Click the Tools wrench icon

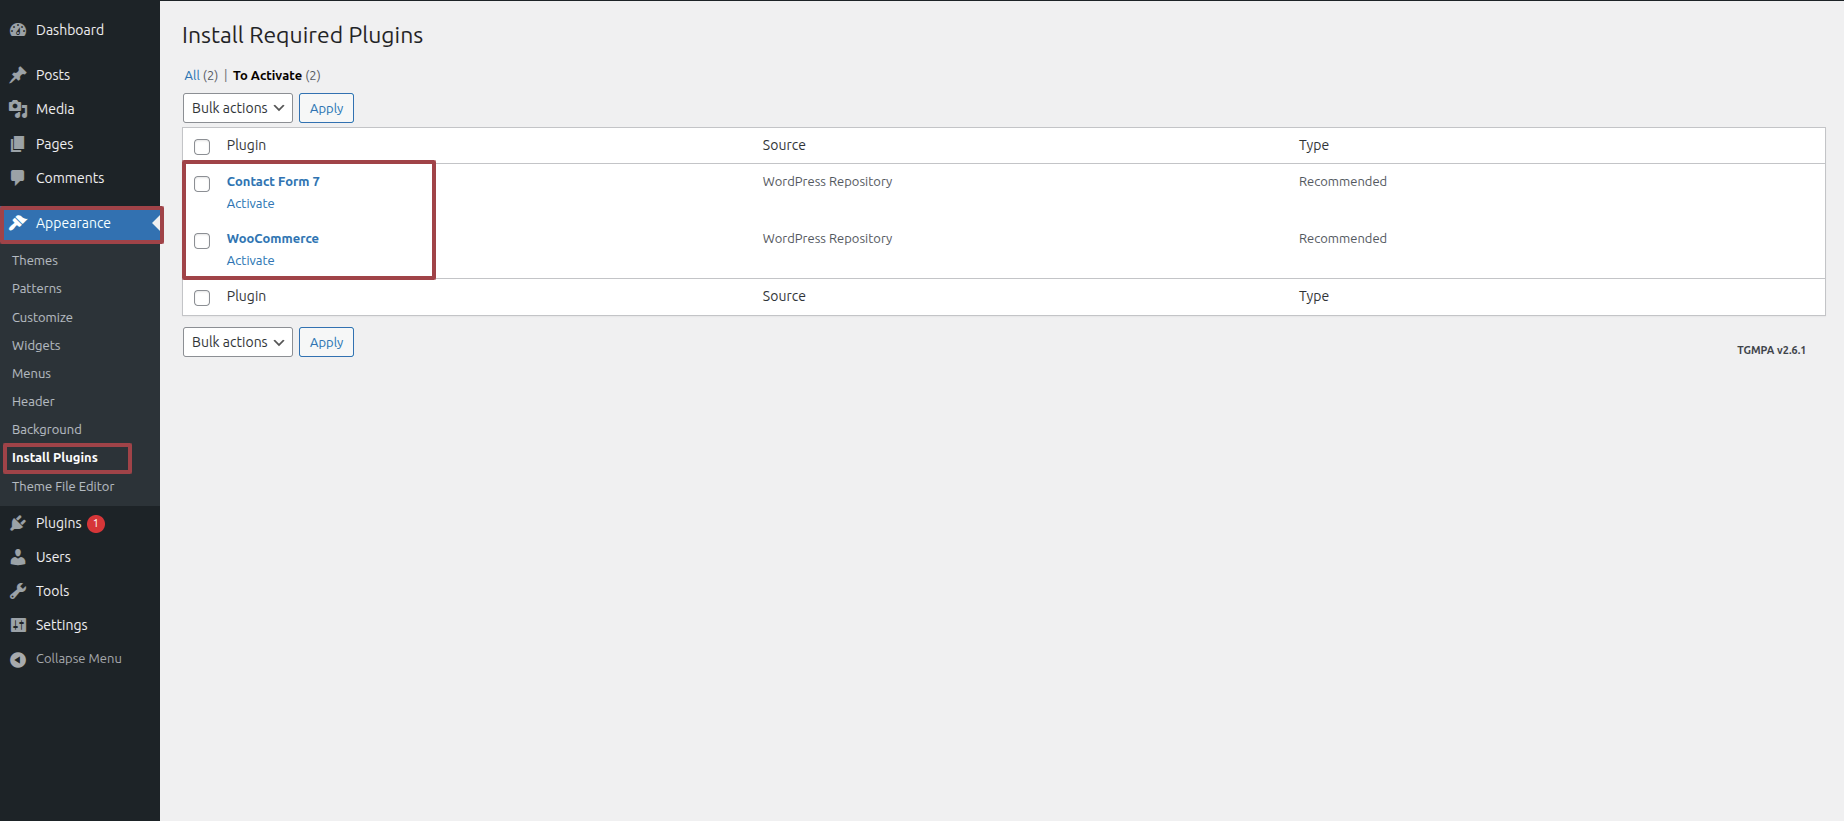18,591
